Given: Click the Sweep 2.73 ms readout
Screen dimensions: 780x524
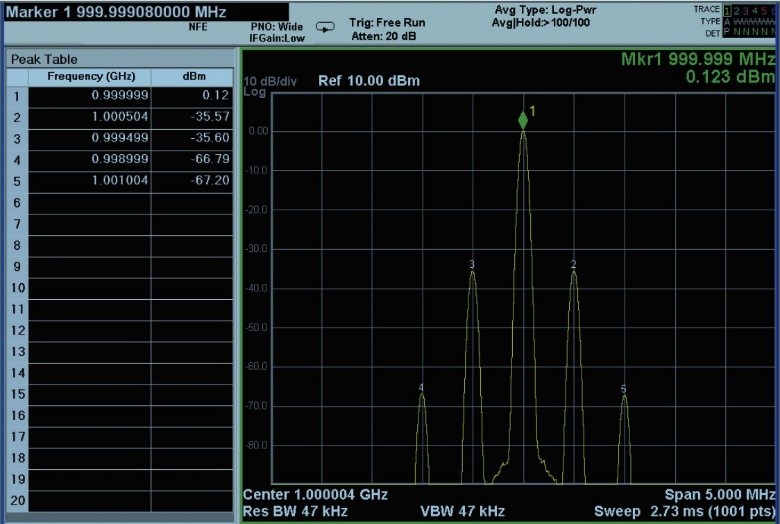Looking at the screenshot, I should pyautogui.click(x=684, y=512).
